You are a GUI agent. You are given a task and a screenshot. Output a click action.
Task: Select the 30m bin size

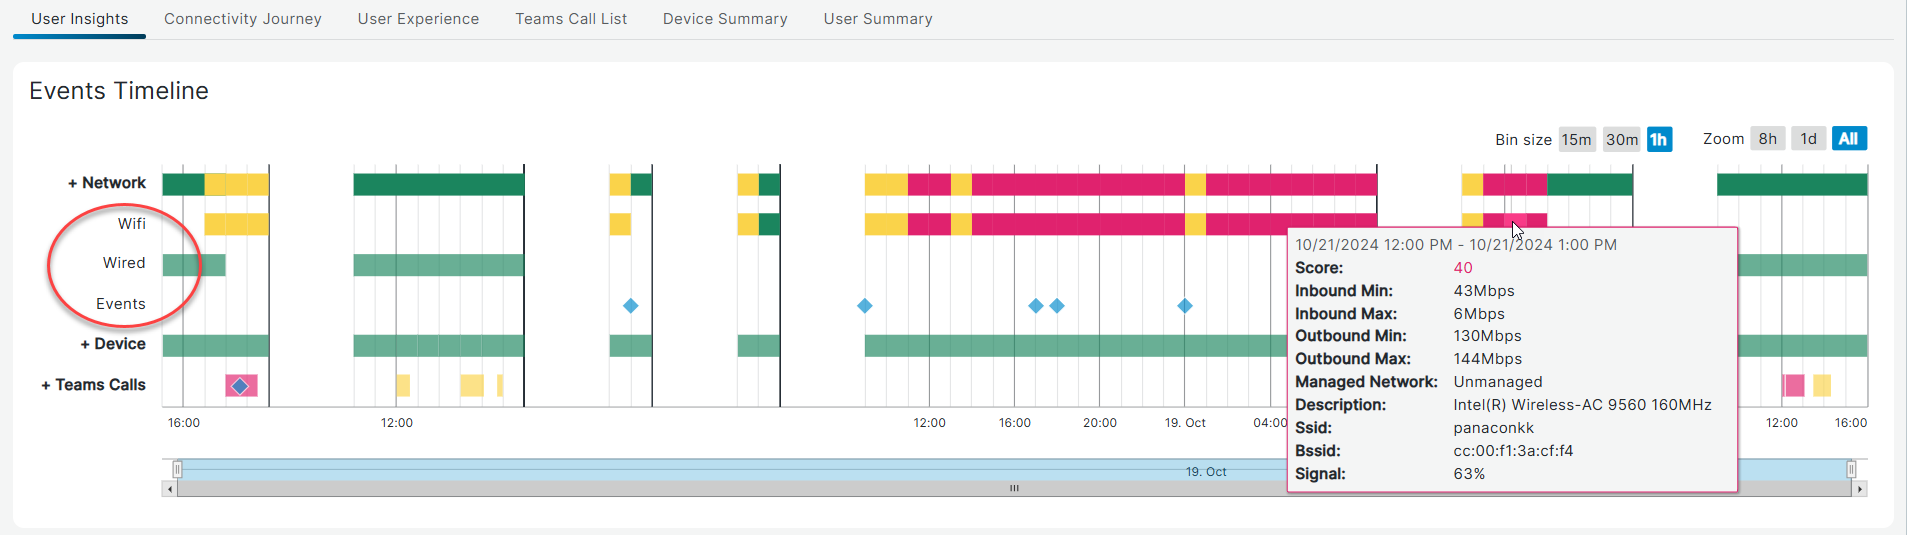(1621, 140)
